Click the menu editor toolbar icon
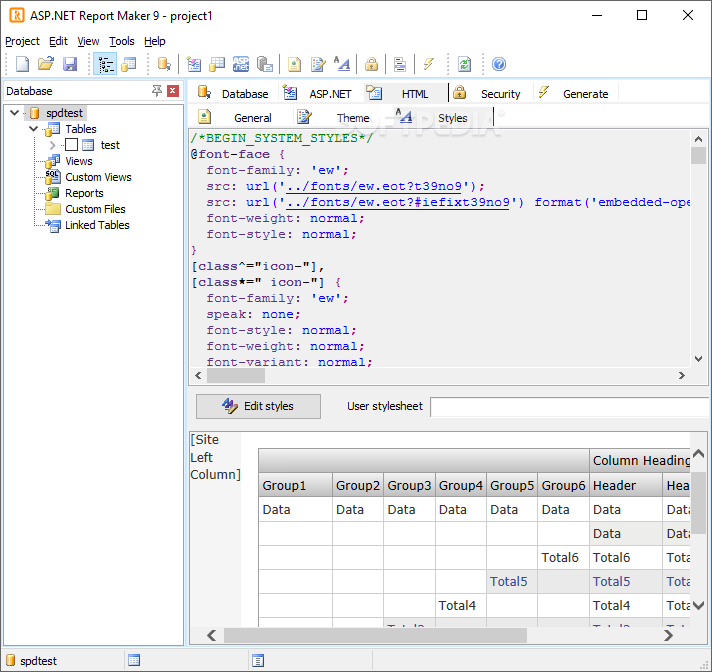The height and width of the screenshot is (672, 712). coord(400,64)
